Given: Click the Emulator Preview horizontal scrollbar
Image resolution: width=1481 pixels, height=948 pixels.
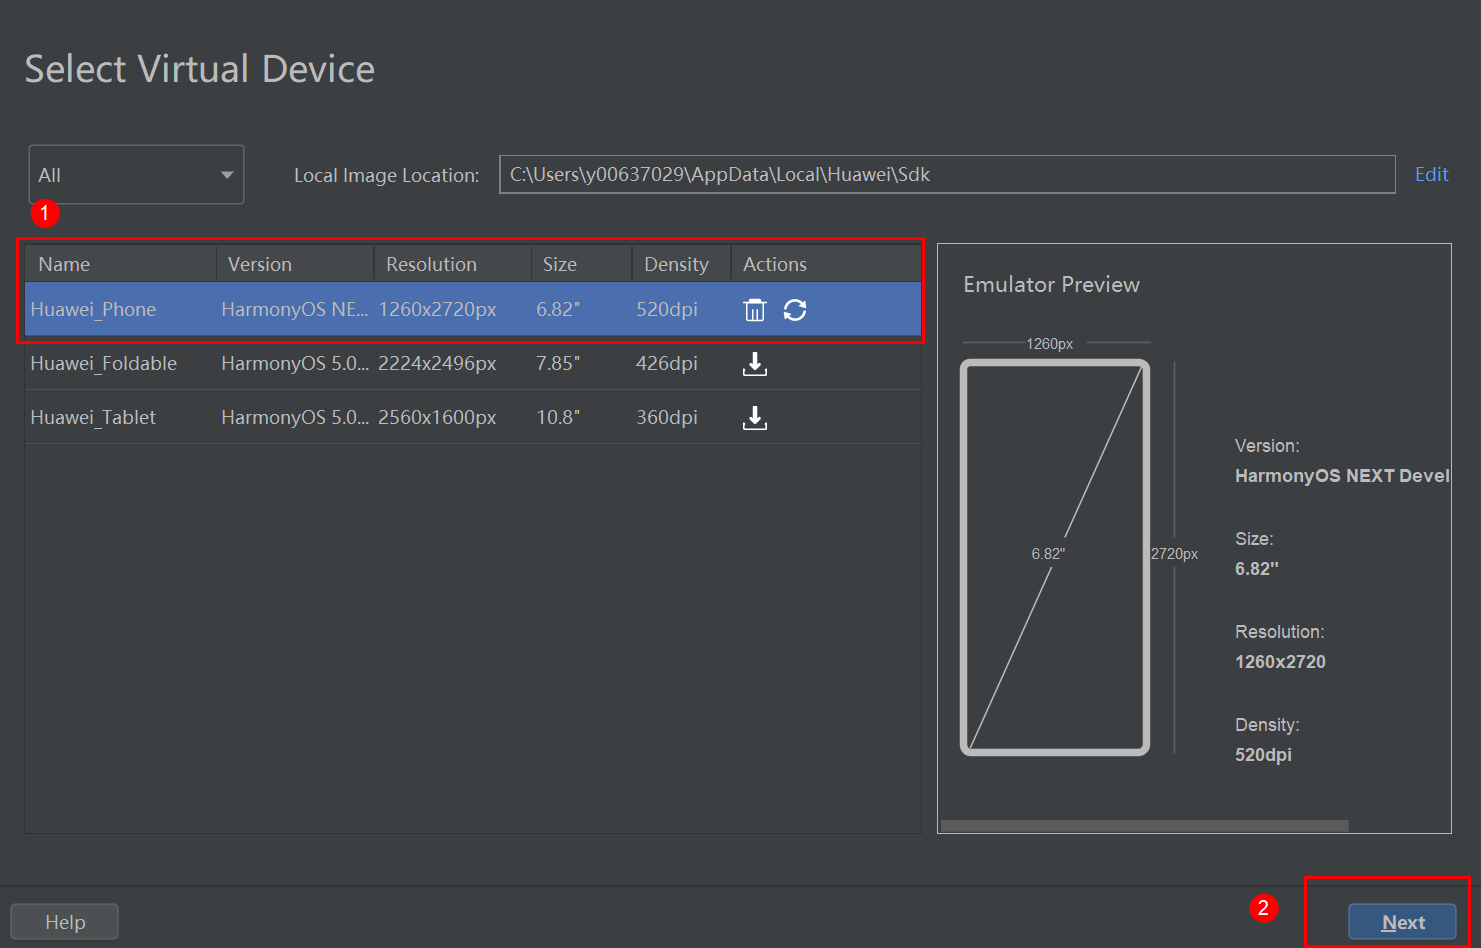Looking at the screenshot, I should coord(1145,826).
